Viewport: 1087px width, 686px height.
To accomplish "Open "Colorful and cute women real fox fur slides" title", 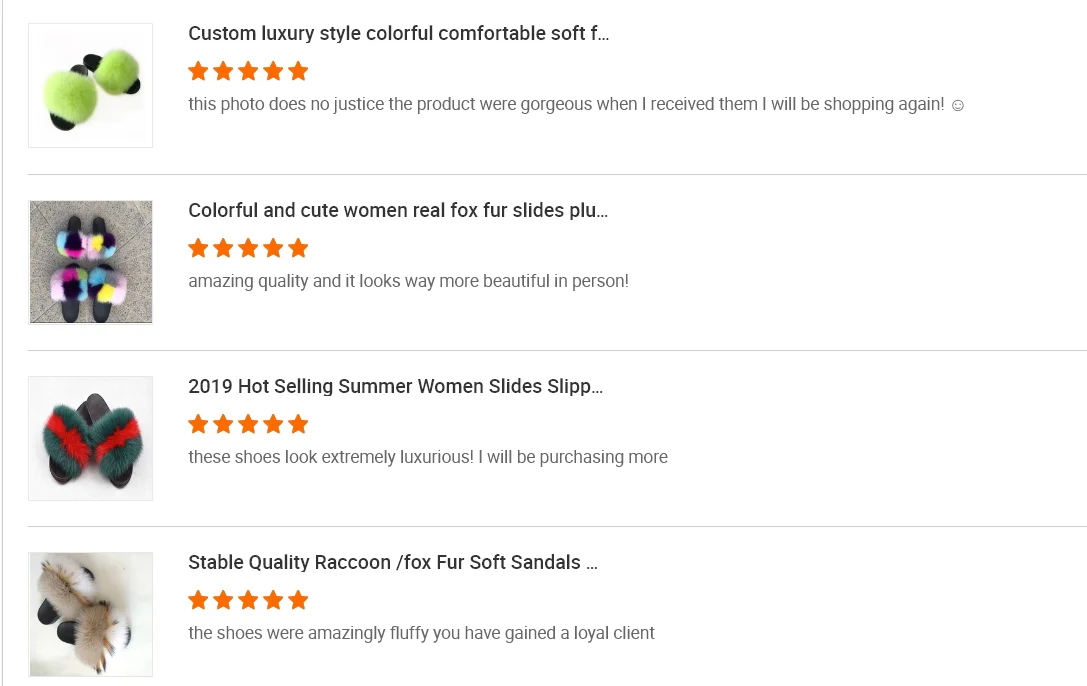I will click(398, 211).
